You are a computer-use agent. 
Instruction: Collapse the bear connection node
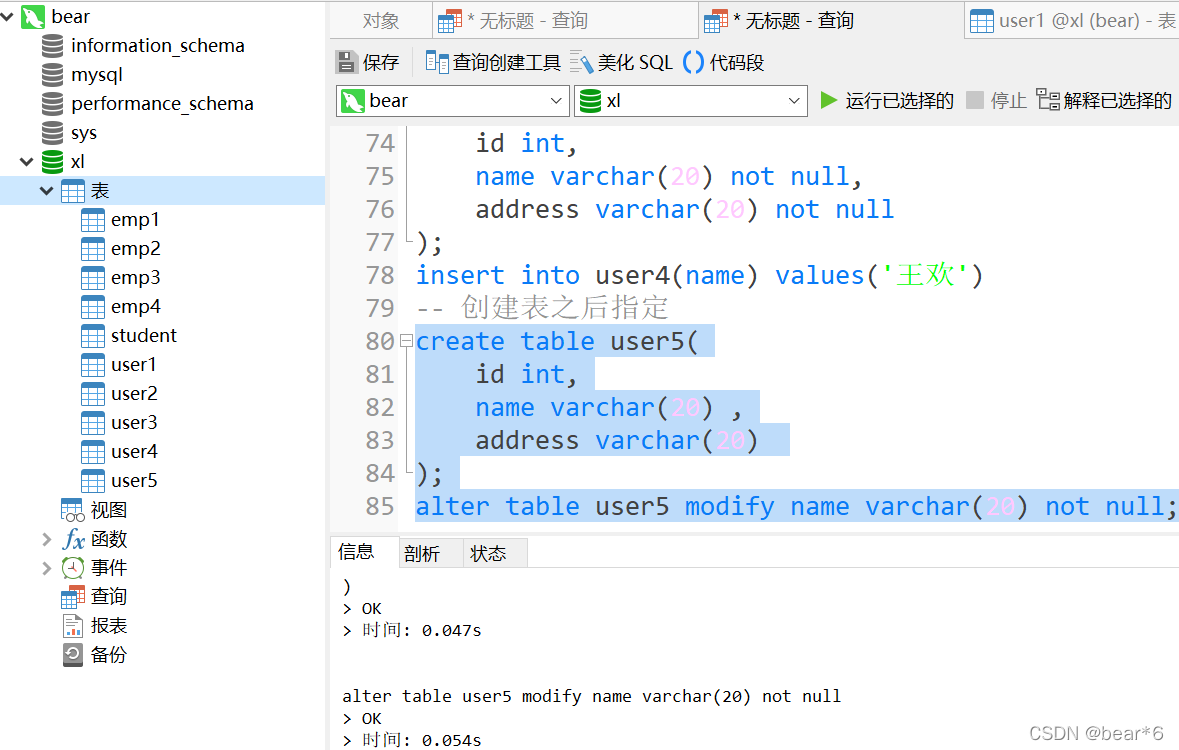click(8, 16)
